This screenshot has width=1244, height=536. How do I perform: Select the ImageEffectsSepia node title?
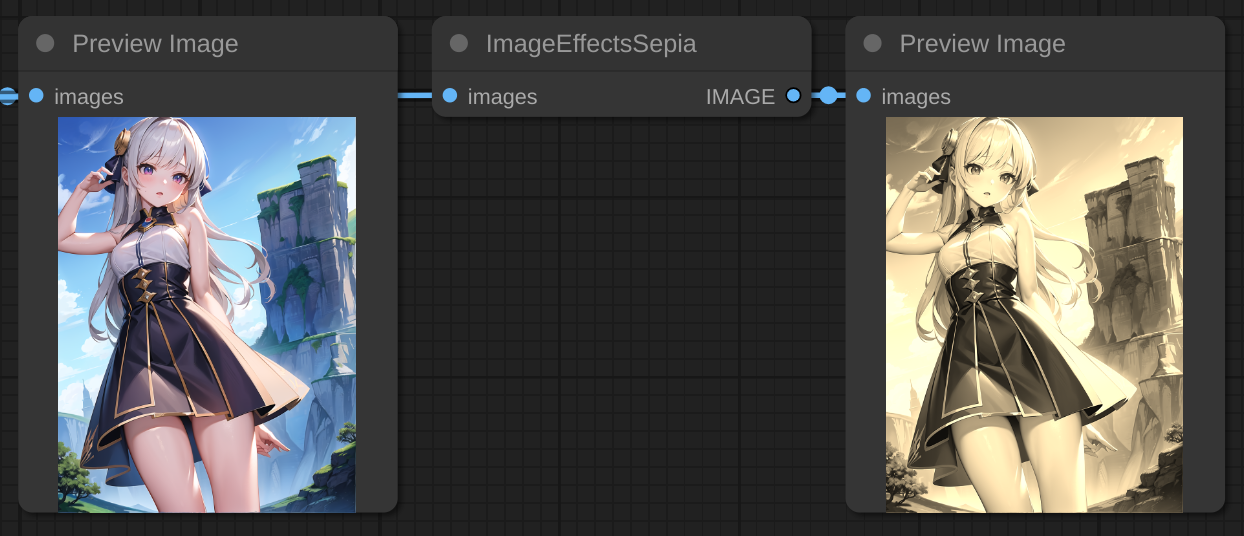coord(591,44)
